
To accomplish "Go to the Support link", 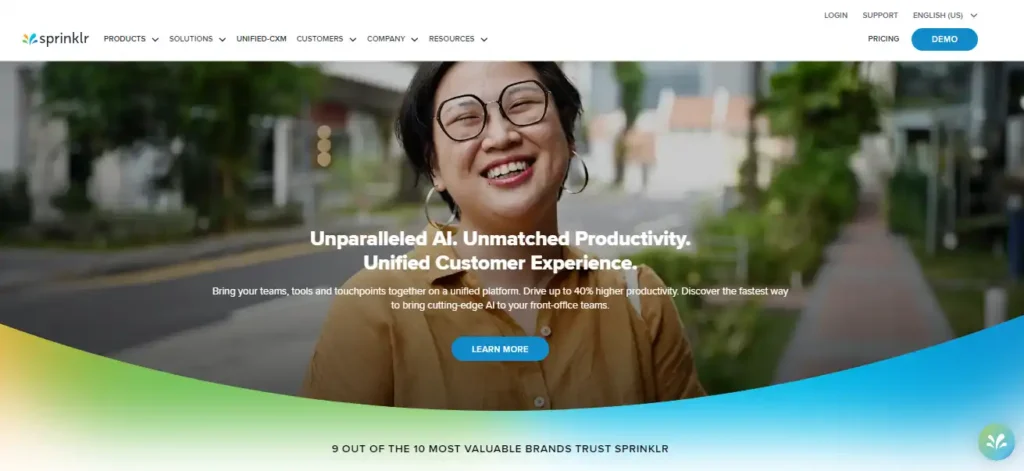I will [x=880, y=15].
